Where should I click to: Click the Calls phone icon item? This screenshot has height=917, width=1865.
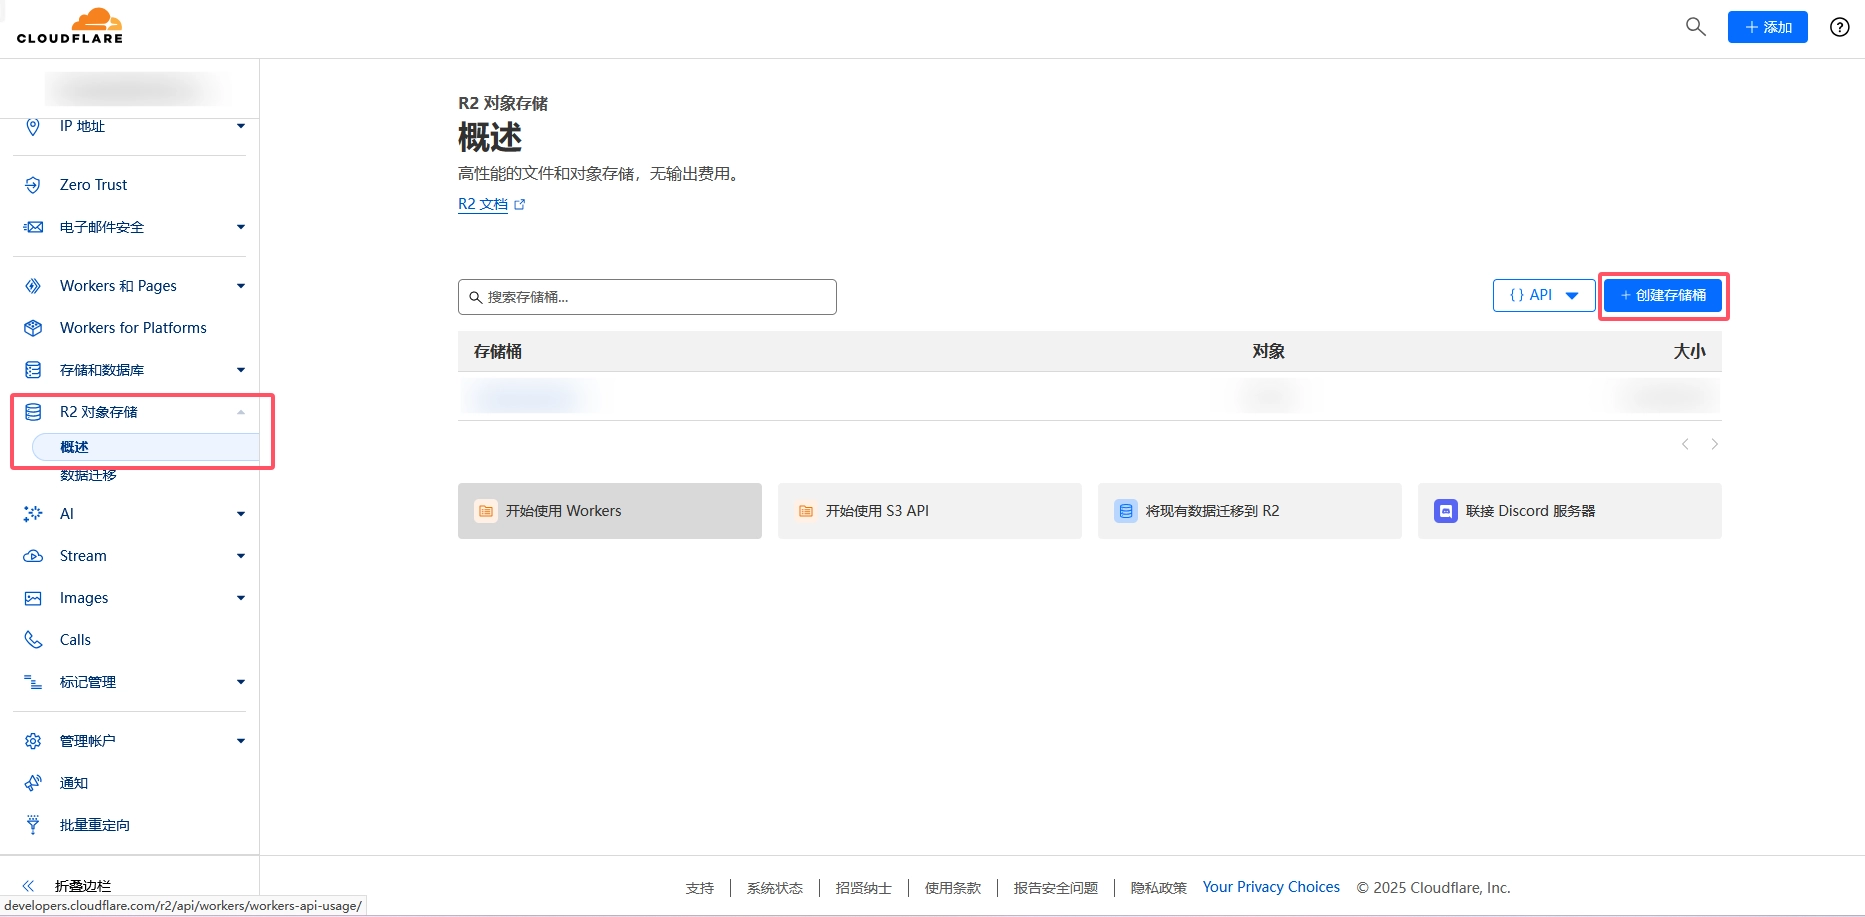click(x=74, y=640)
